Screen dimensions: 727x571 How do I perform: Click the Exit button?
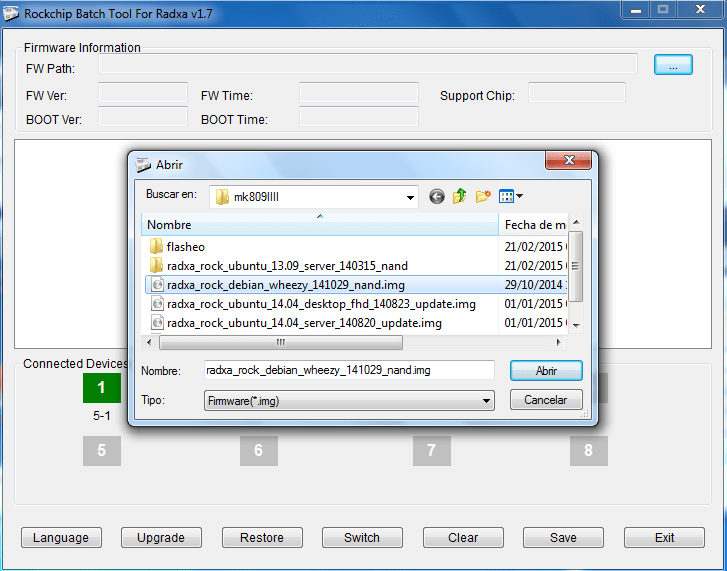pos(664,538)
